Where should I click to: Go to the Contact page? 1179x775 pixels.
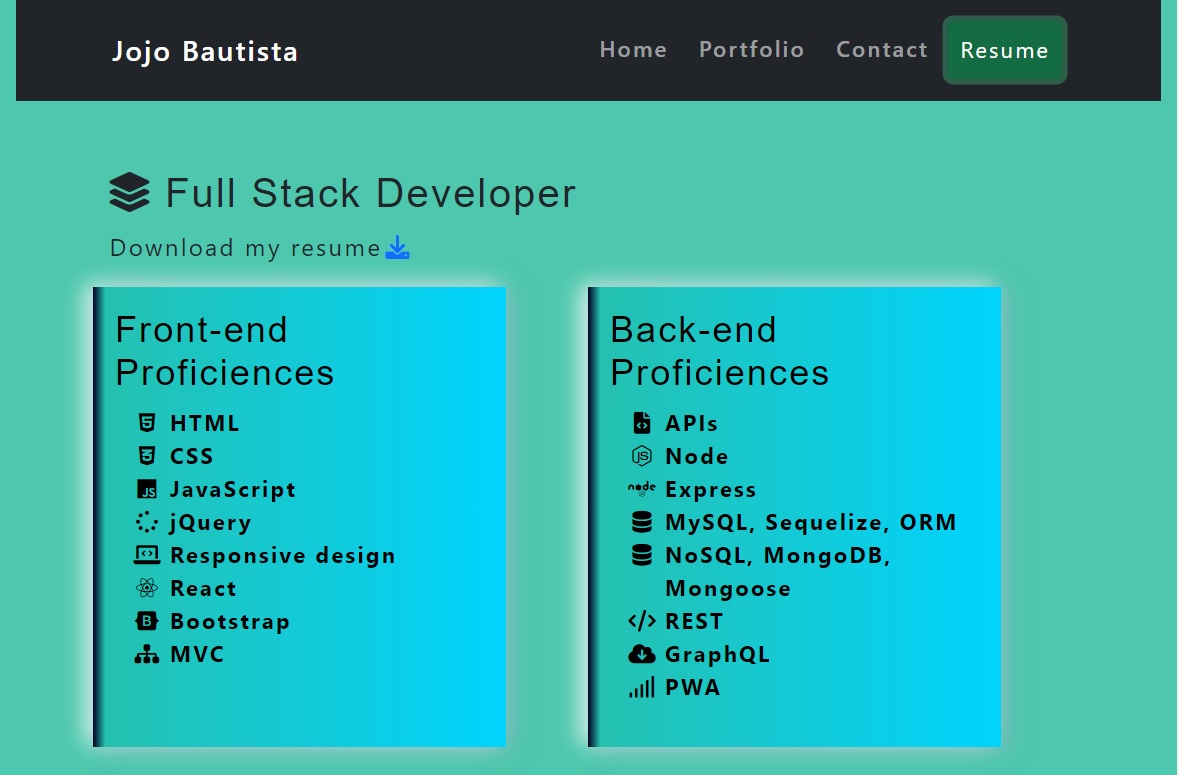tap(882, 50)
